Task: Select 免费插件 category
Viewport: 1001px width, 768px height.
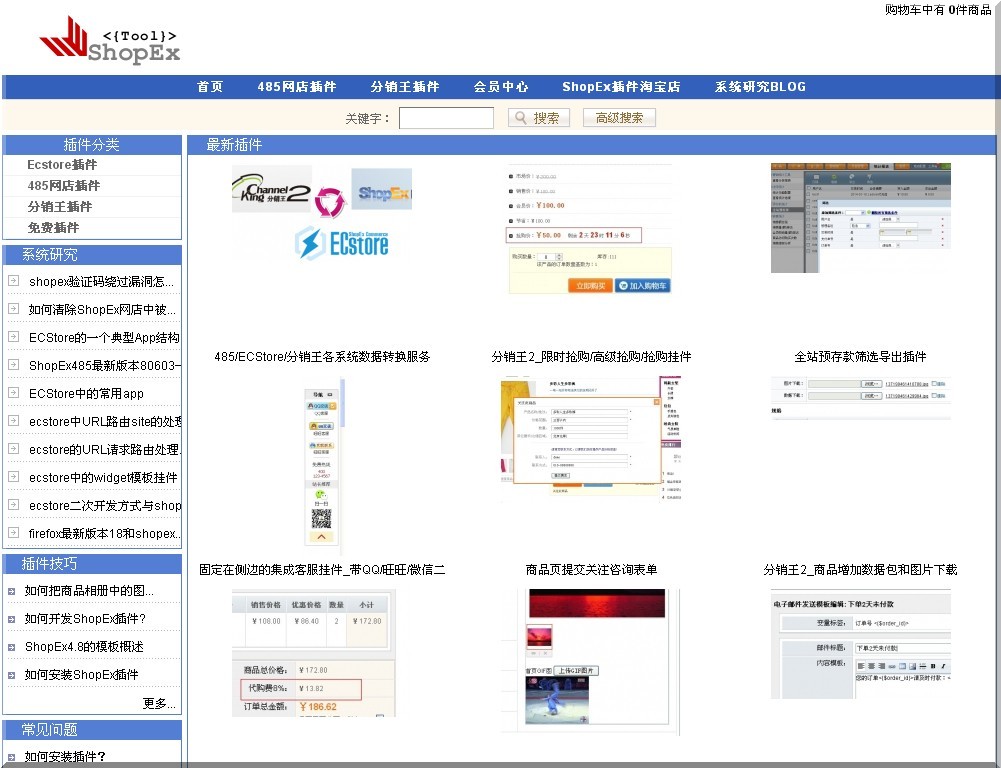Action: 53,228
